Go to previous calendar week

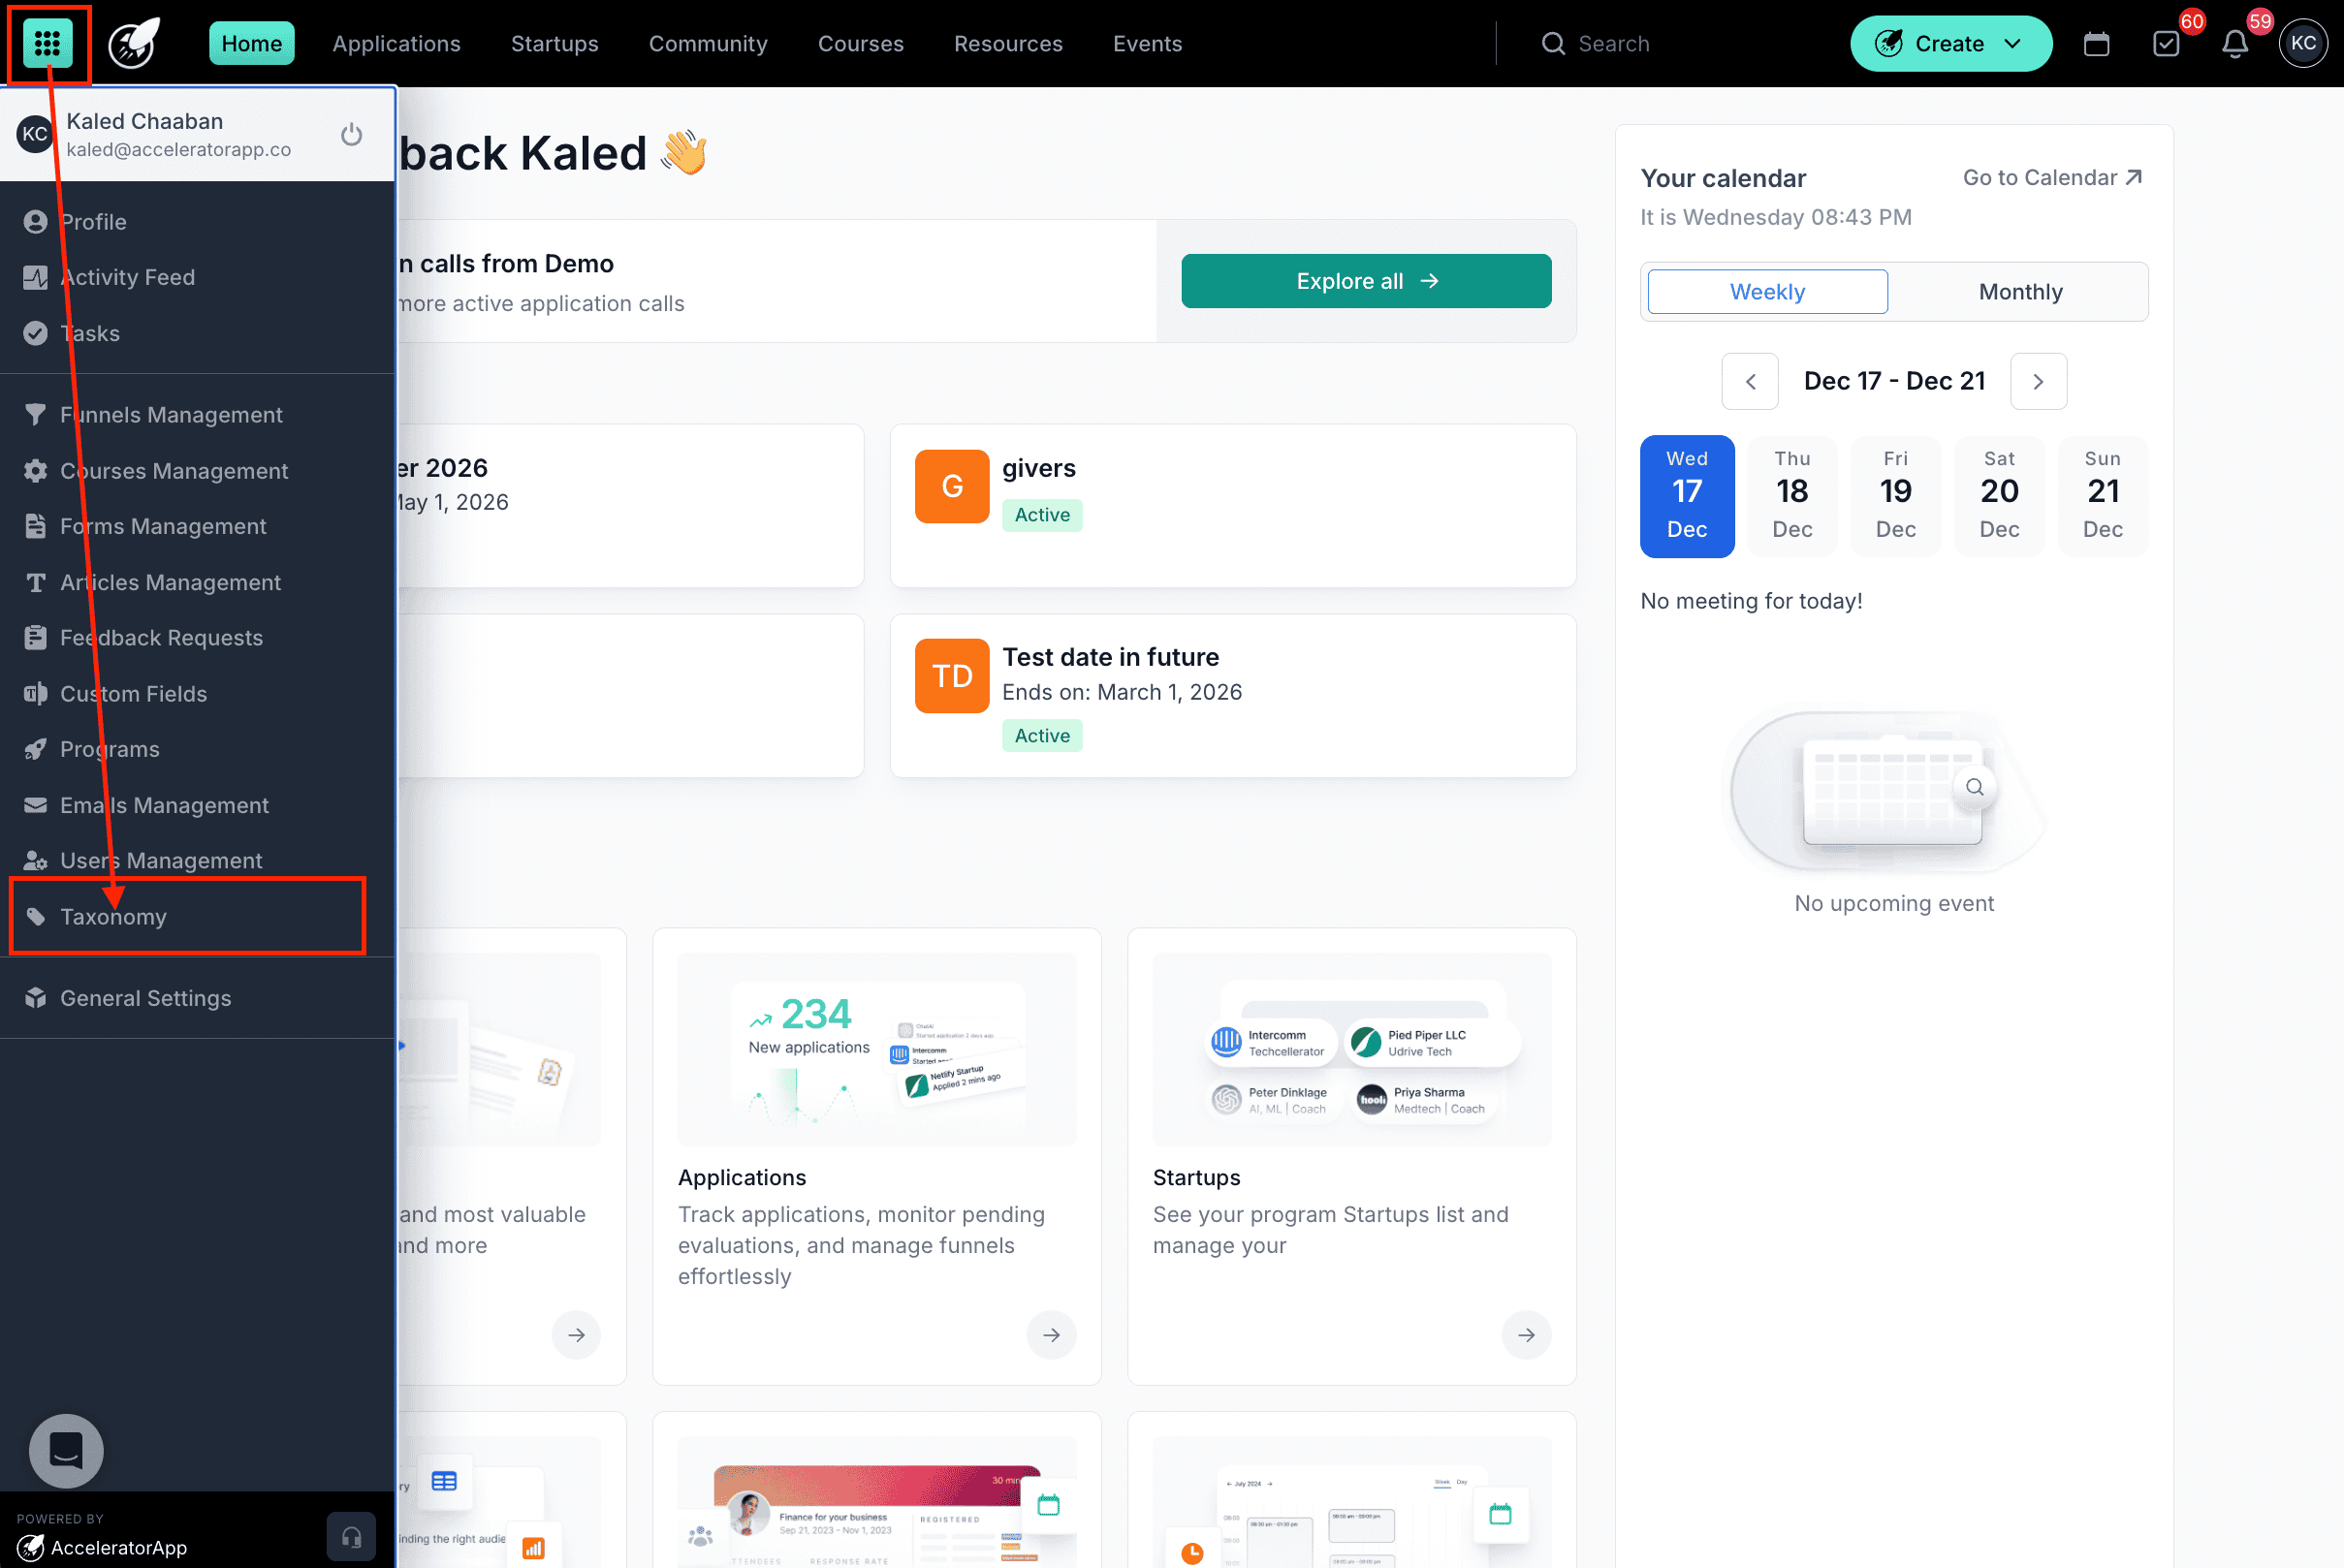pyautogui.click(x=1750, y=381)
